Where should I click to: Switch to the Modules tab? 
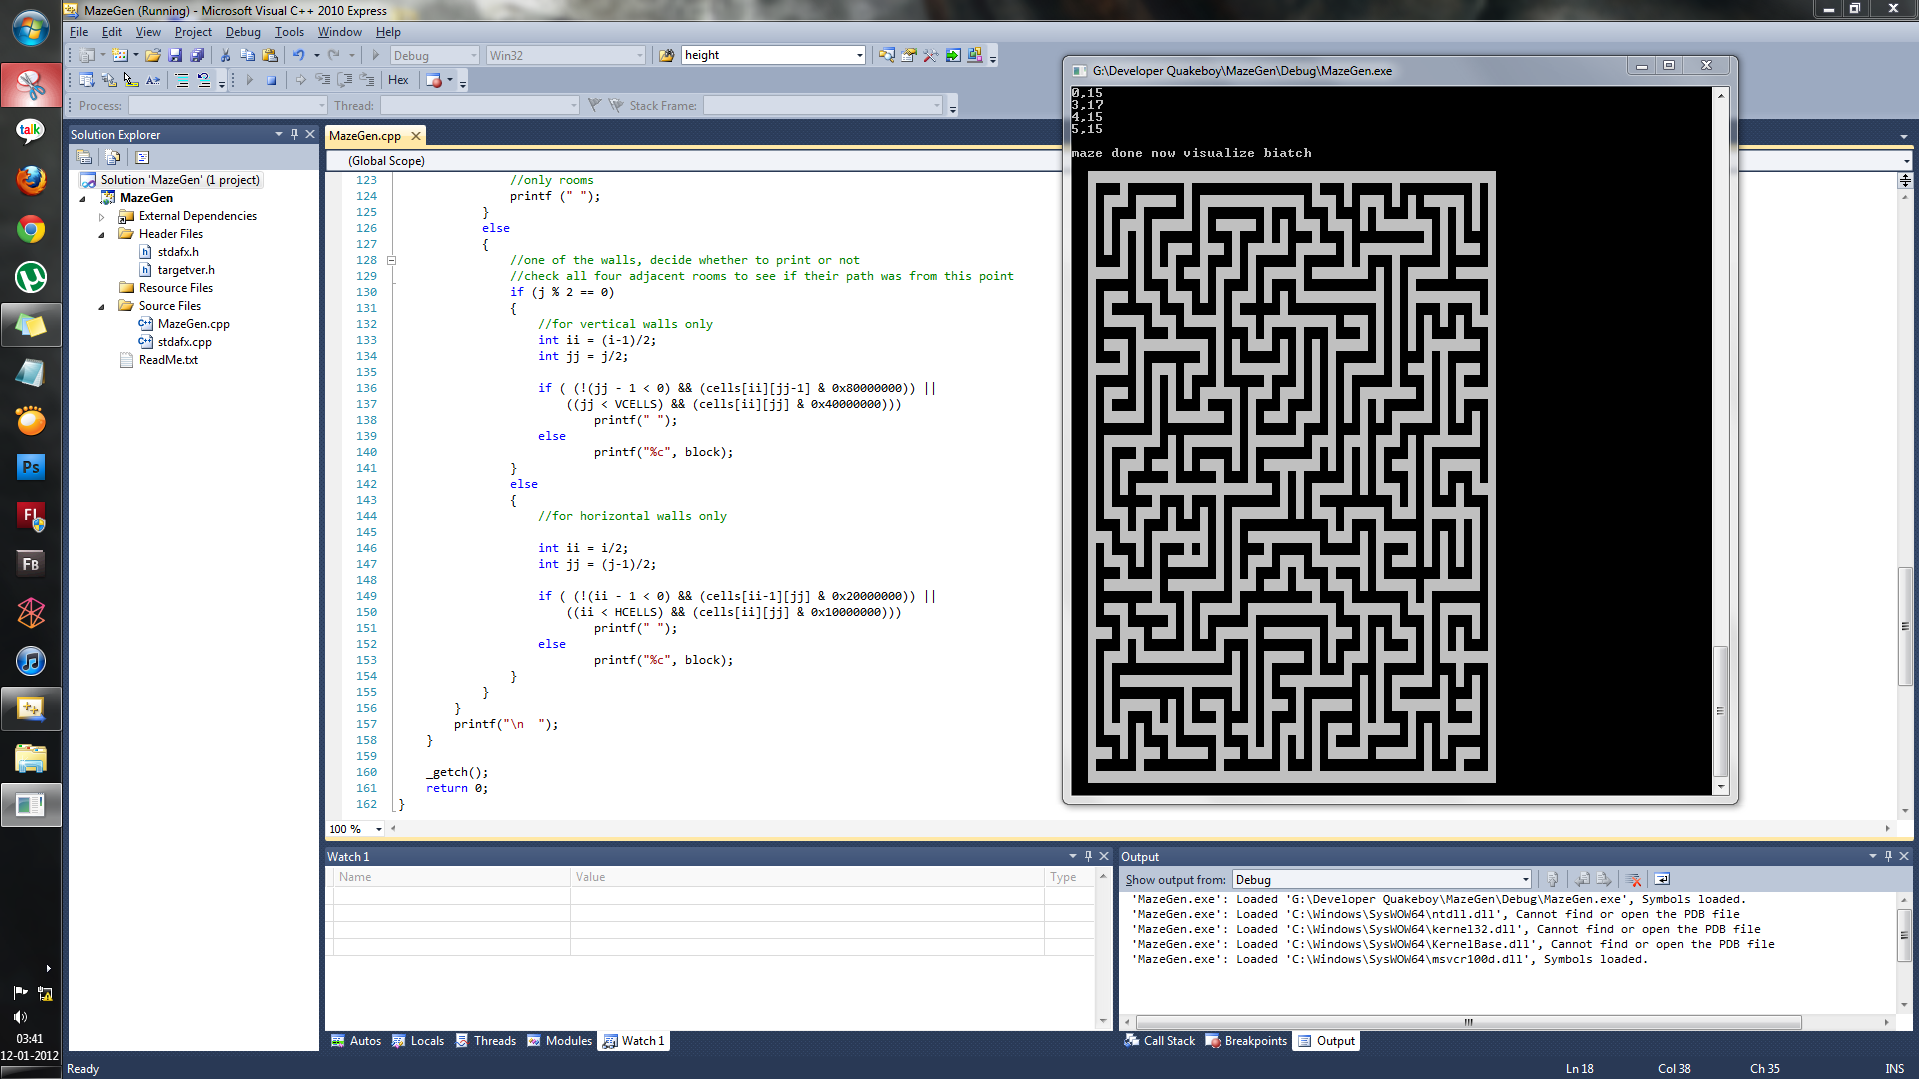coord(560,1041)
